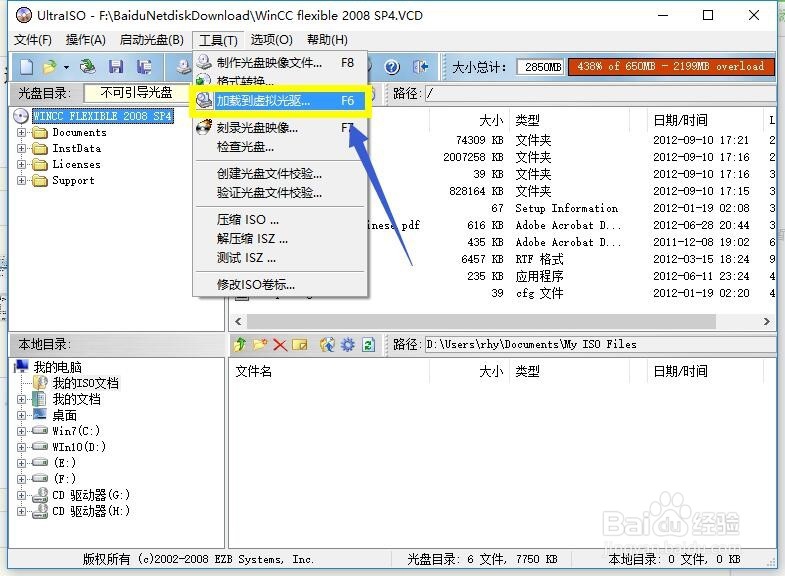This screenshot has height=576, width=785.
Task: Click the Save As toolbar icon
Action: [x=145, y=67]
